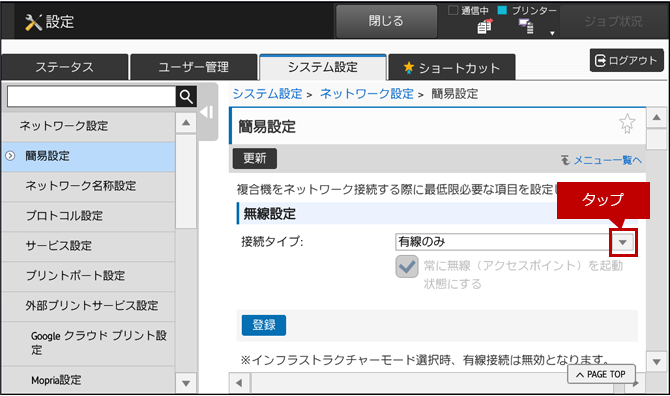This screenshot has height=396, width=670.
Task: Open the メニュー一覧へ link
Action: coord(601,160)
